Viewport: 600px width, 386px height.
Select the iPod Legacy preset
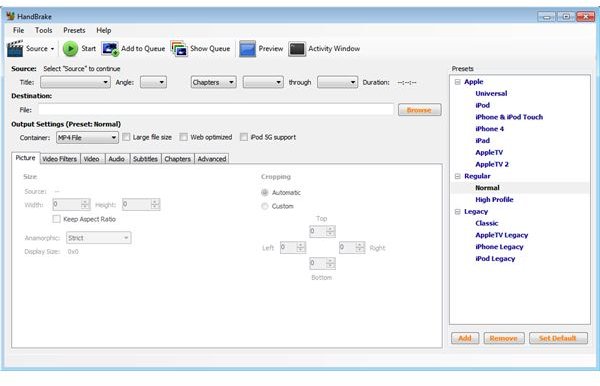pos(495,259)
